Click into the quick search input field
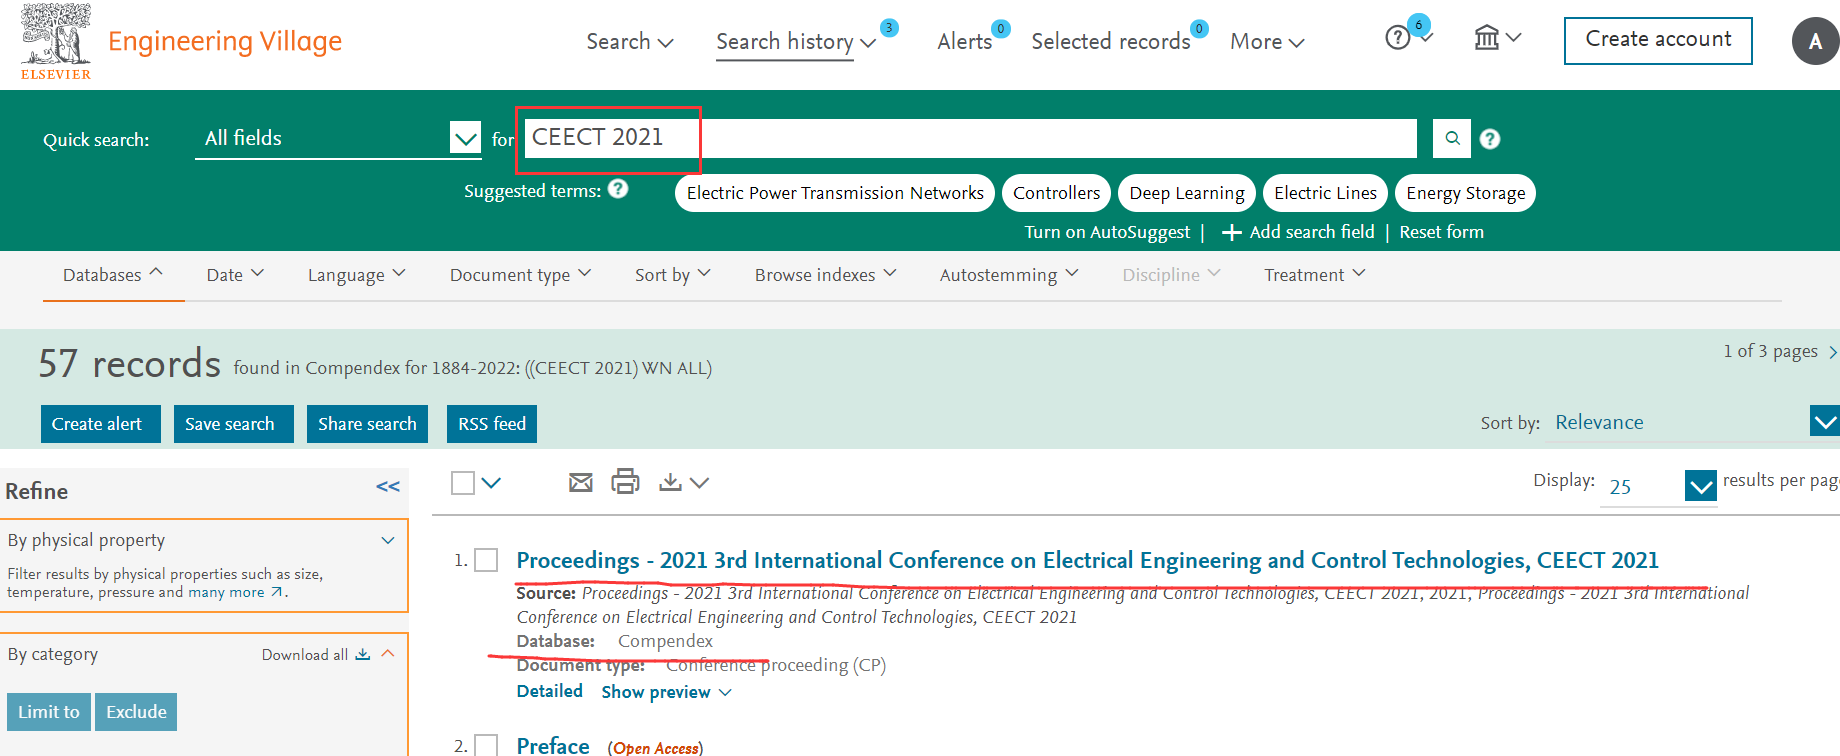The width and height of the screenshot is (1840, 756). click(x=970, y=138)
